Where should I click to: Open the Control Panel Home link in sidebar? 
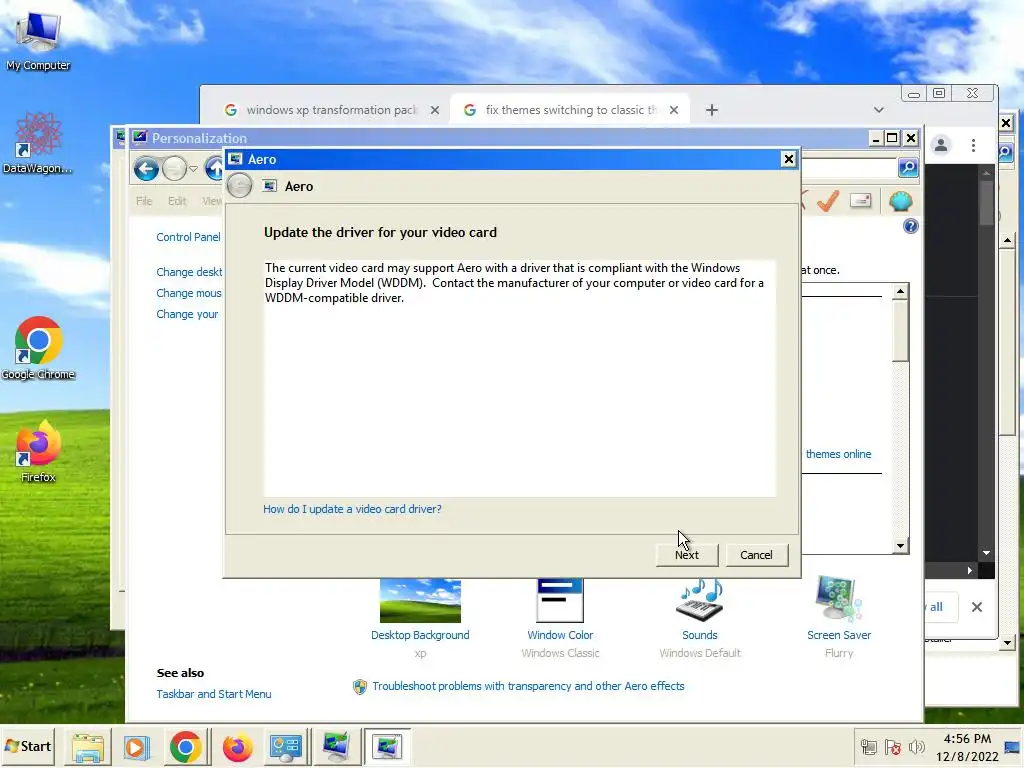[x=189, y=237]
